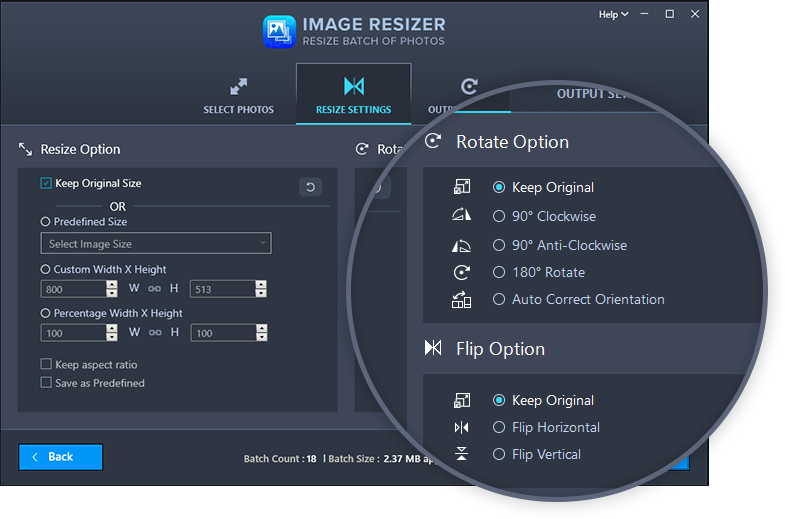Click the Image Resizer app logo

coord(279,32)
